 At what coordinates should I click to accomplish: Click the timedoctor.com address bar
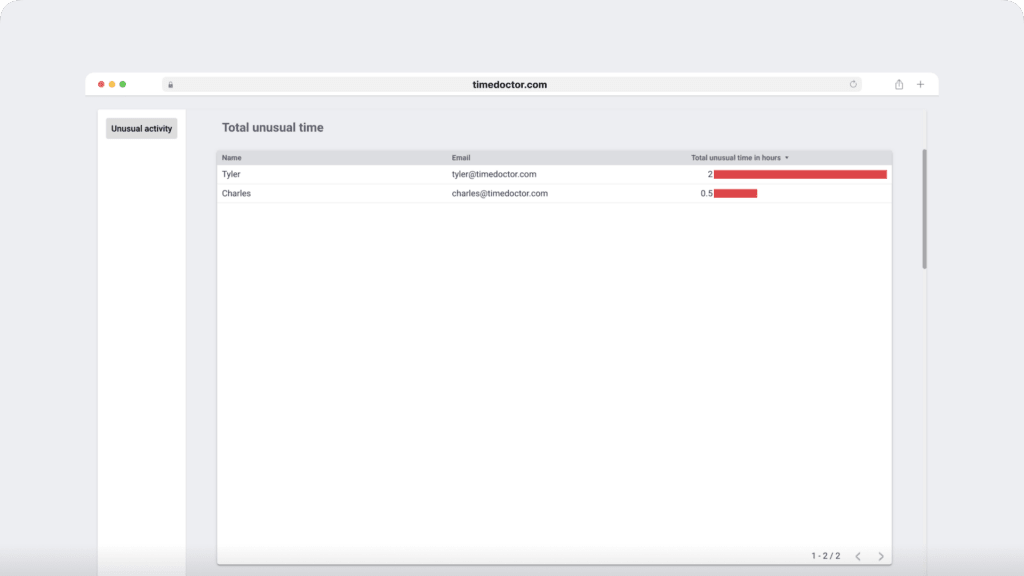[509, 85]
